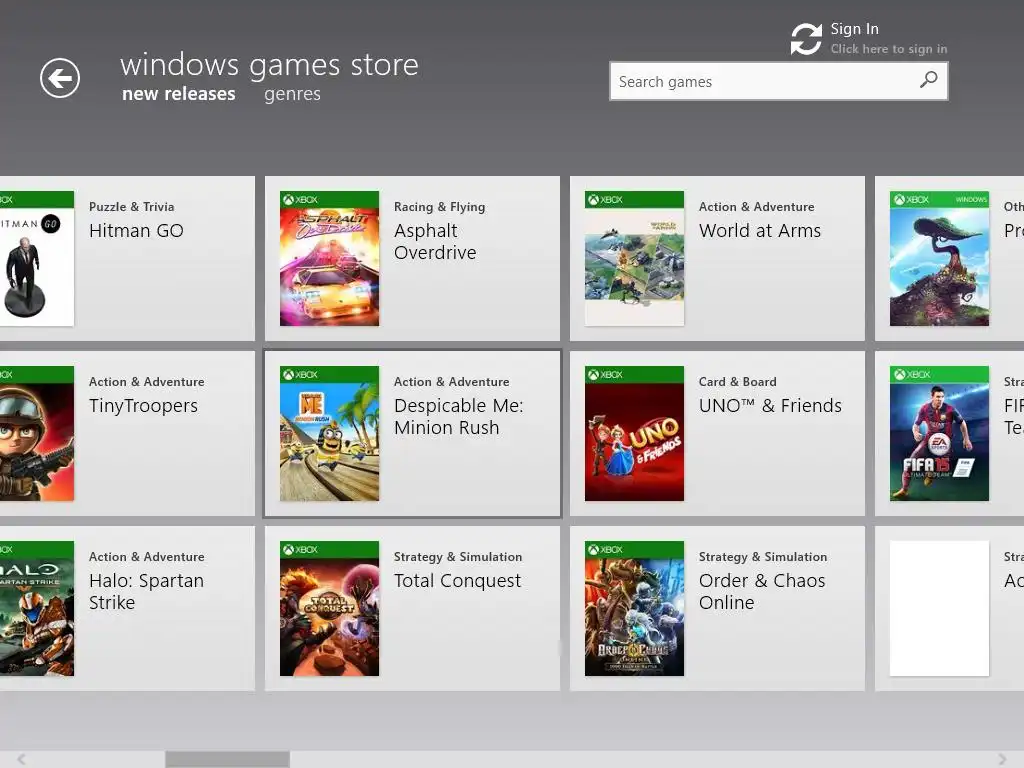
Task: Select Despicable Me: Minion Rush title
Action: [x=458, y=417]
